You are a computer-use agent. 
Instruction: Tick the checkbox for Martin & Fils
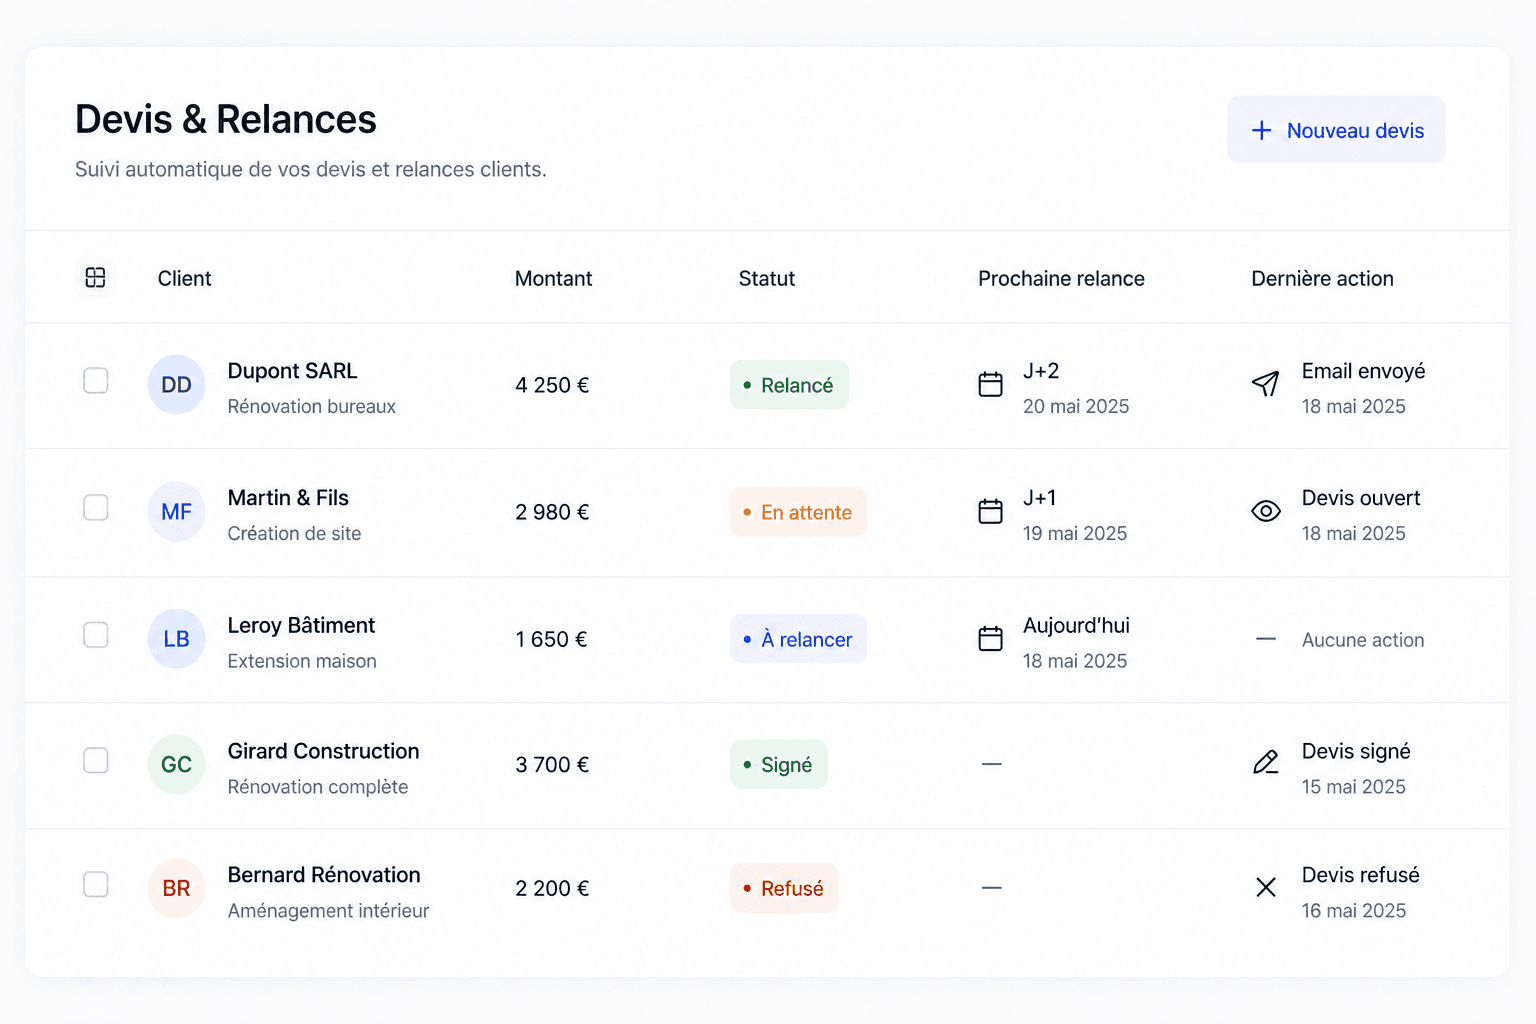click(x=96, y=508)
